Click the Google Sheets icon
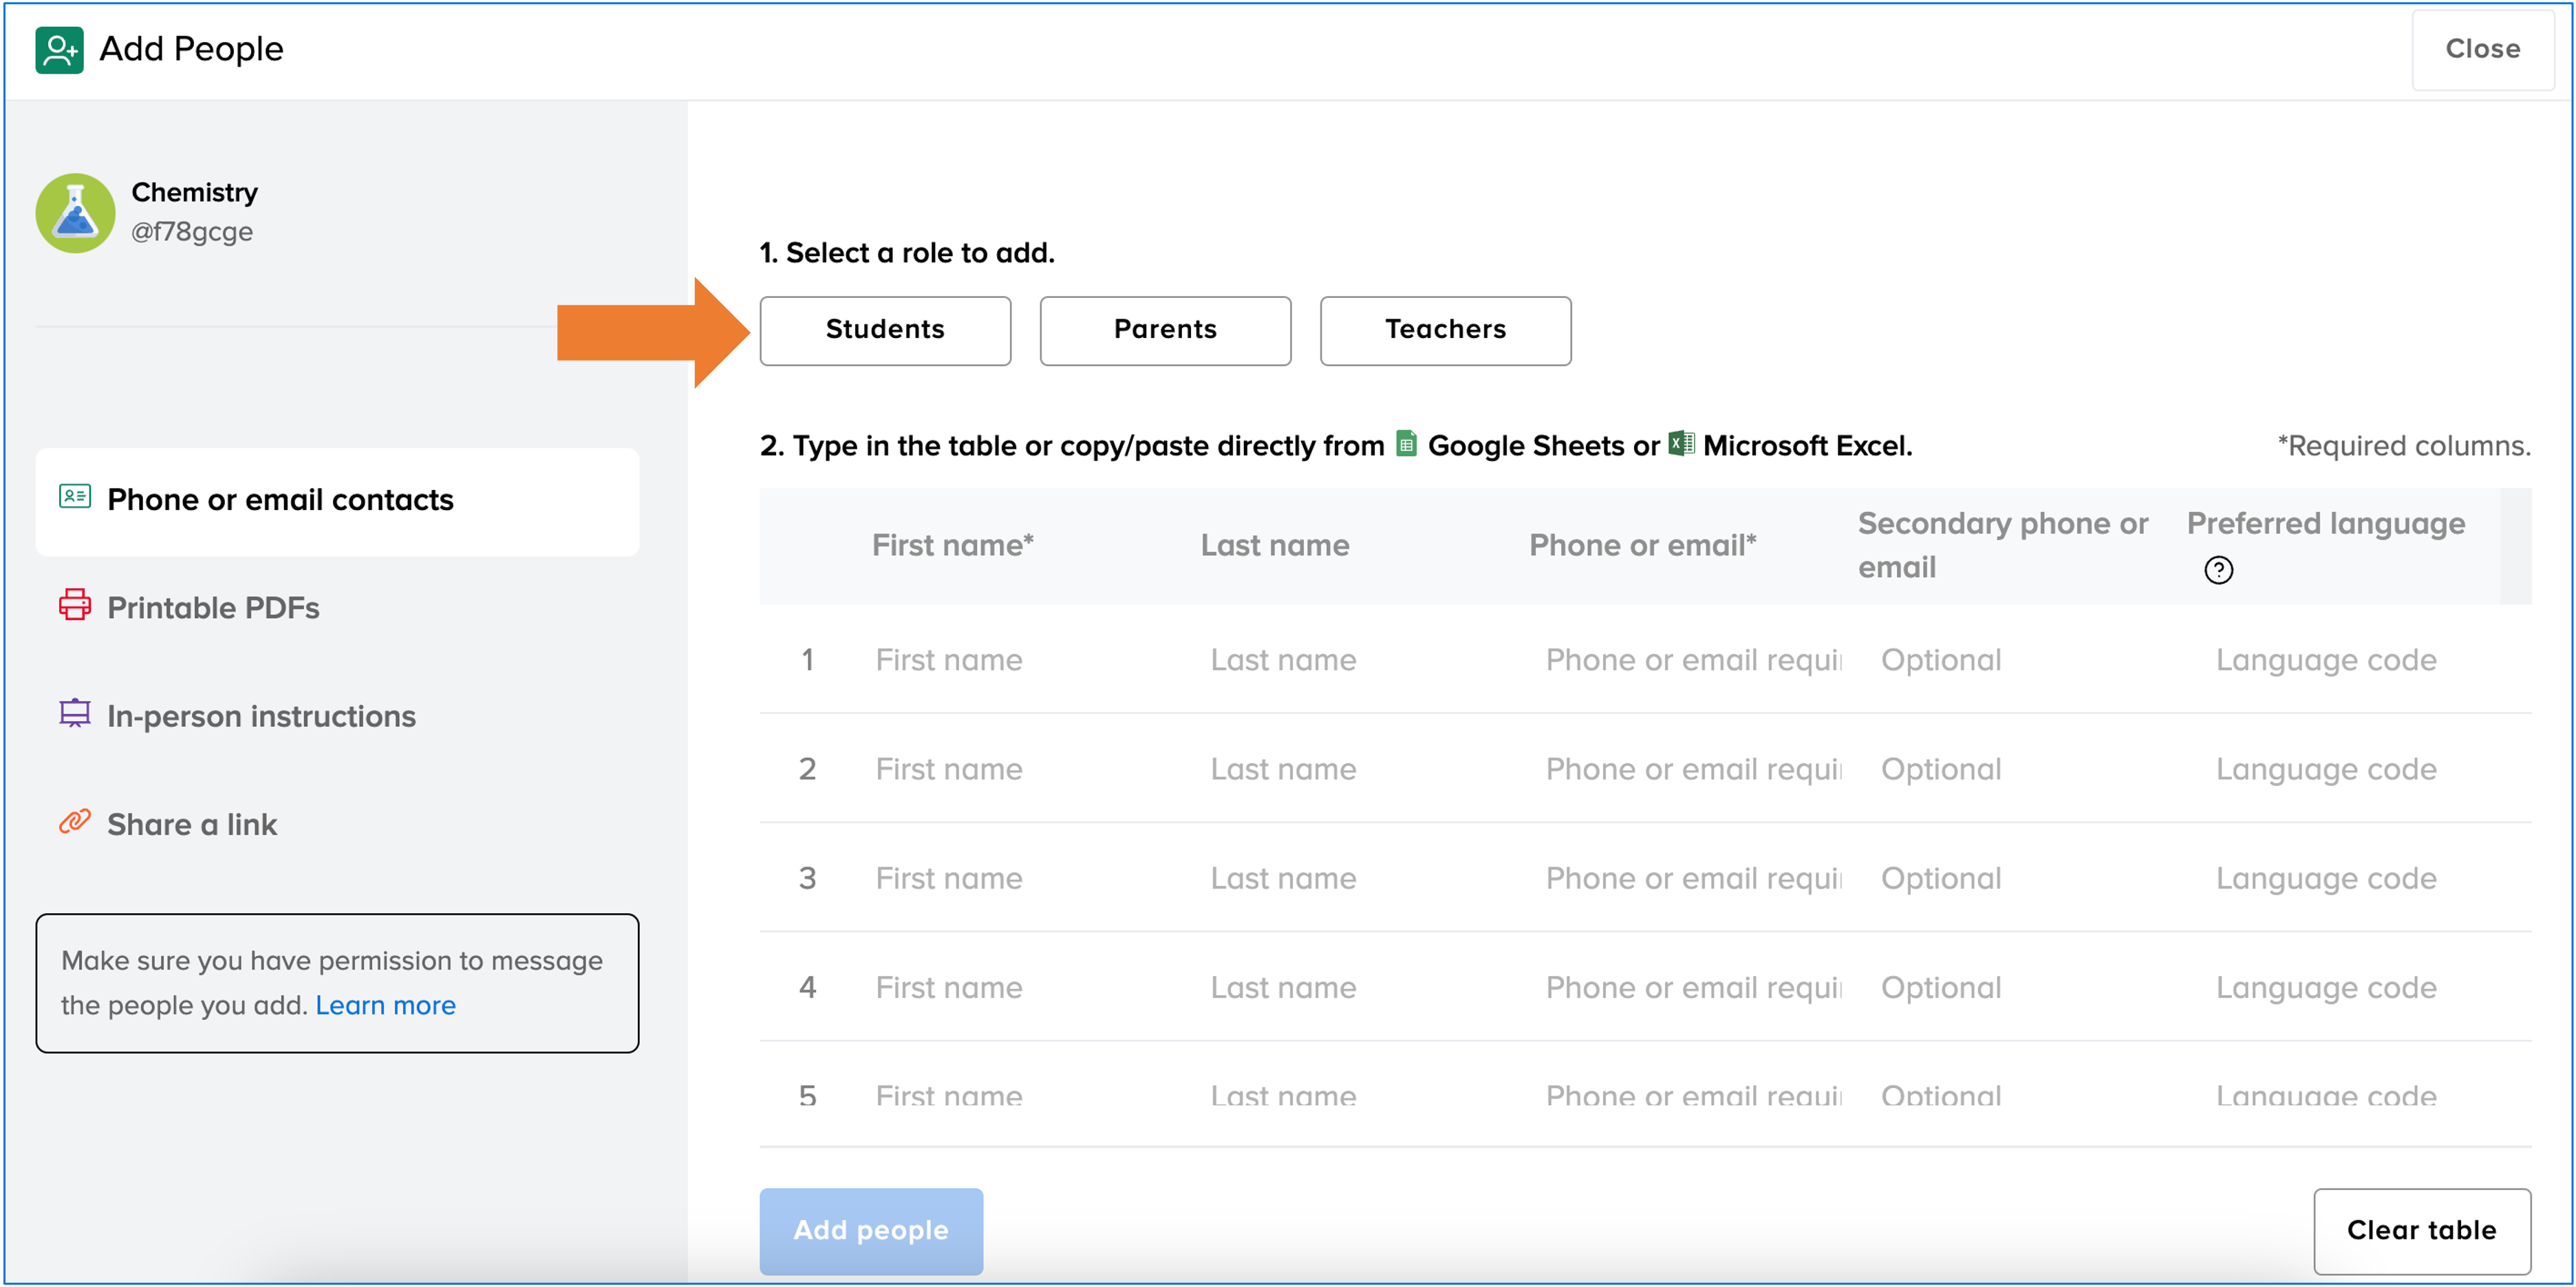The height and width of the screenshot is (1287, 2576). click(x=1406, y=443)
